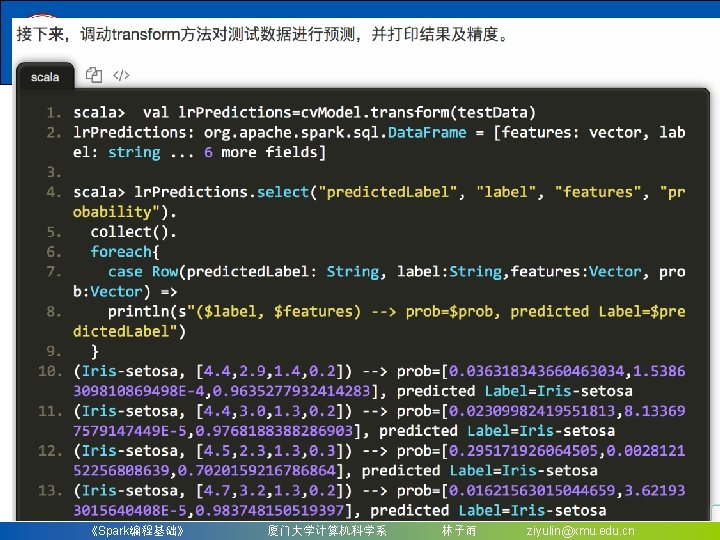The image size is (720, 540).
Task: Click line number 3 in code gutter
Action: pyautogui.click(x=54, y=172)
